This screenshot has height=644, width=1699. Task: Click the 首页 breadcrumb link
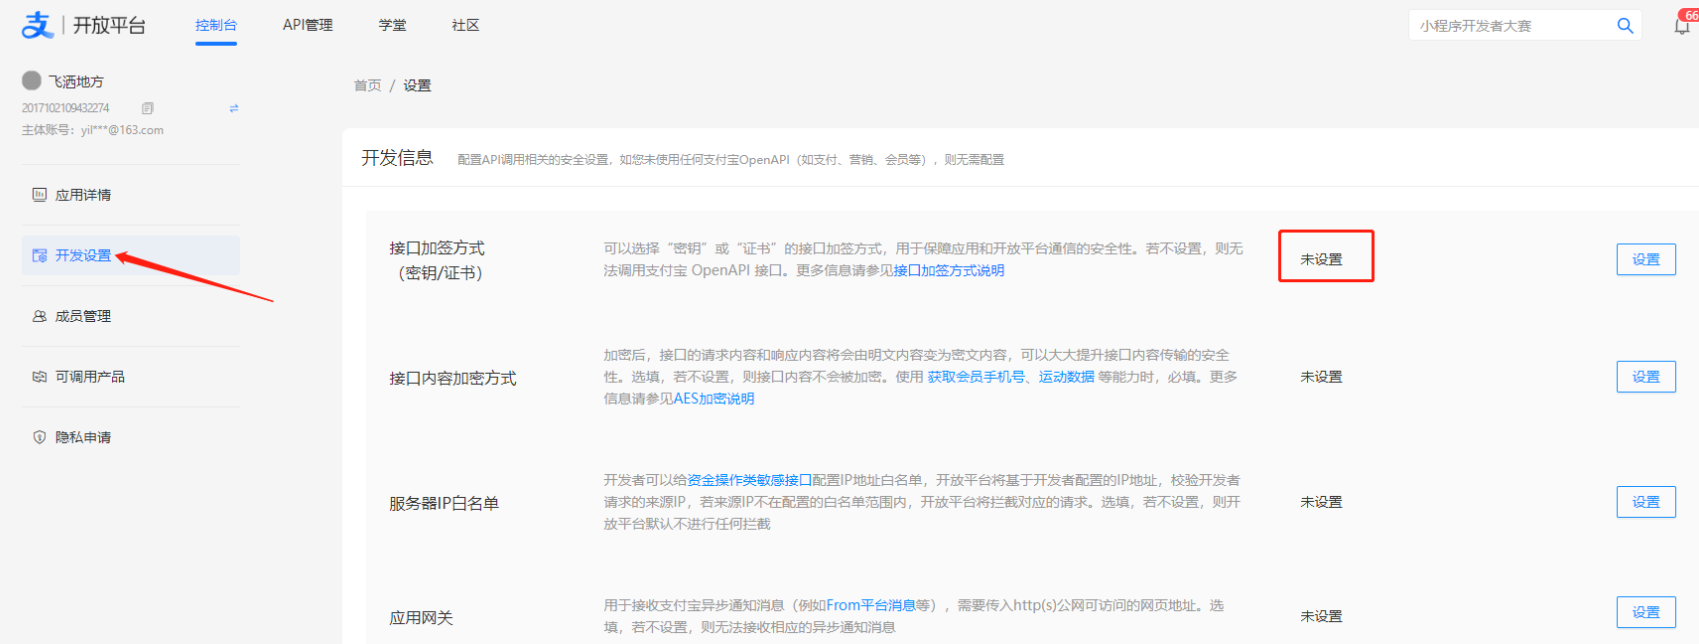click(367, 86)
